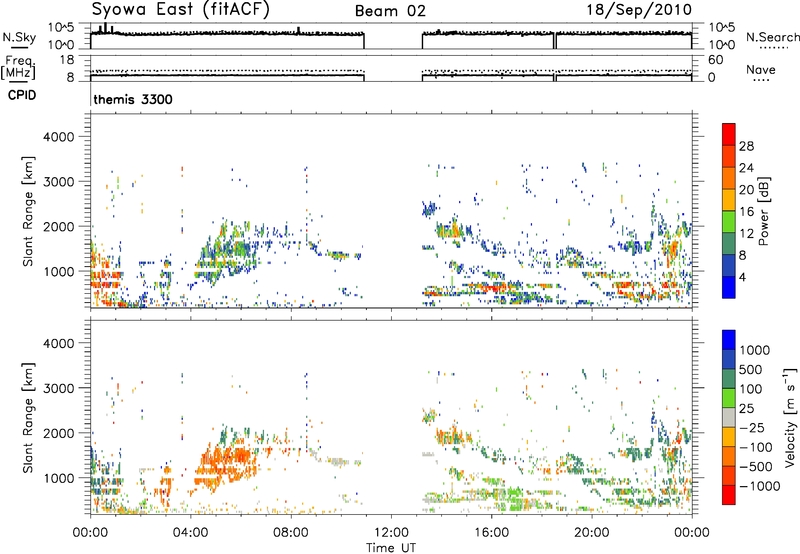Viewport: 800px width, 554px height.
Task: Click '4000' on the power panel axis
Action: [x=58, y=137]
